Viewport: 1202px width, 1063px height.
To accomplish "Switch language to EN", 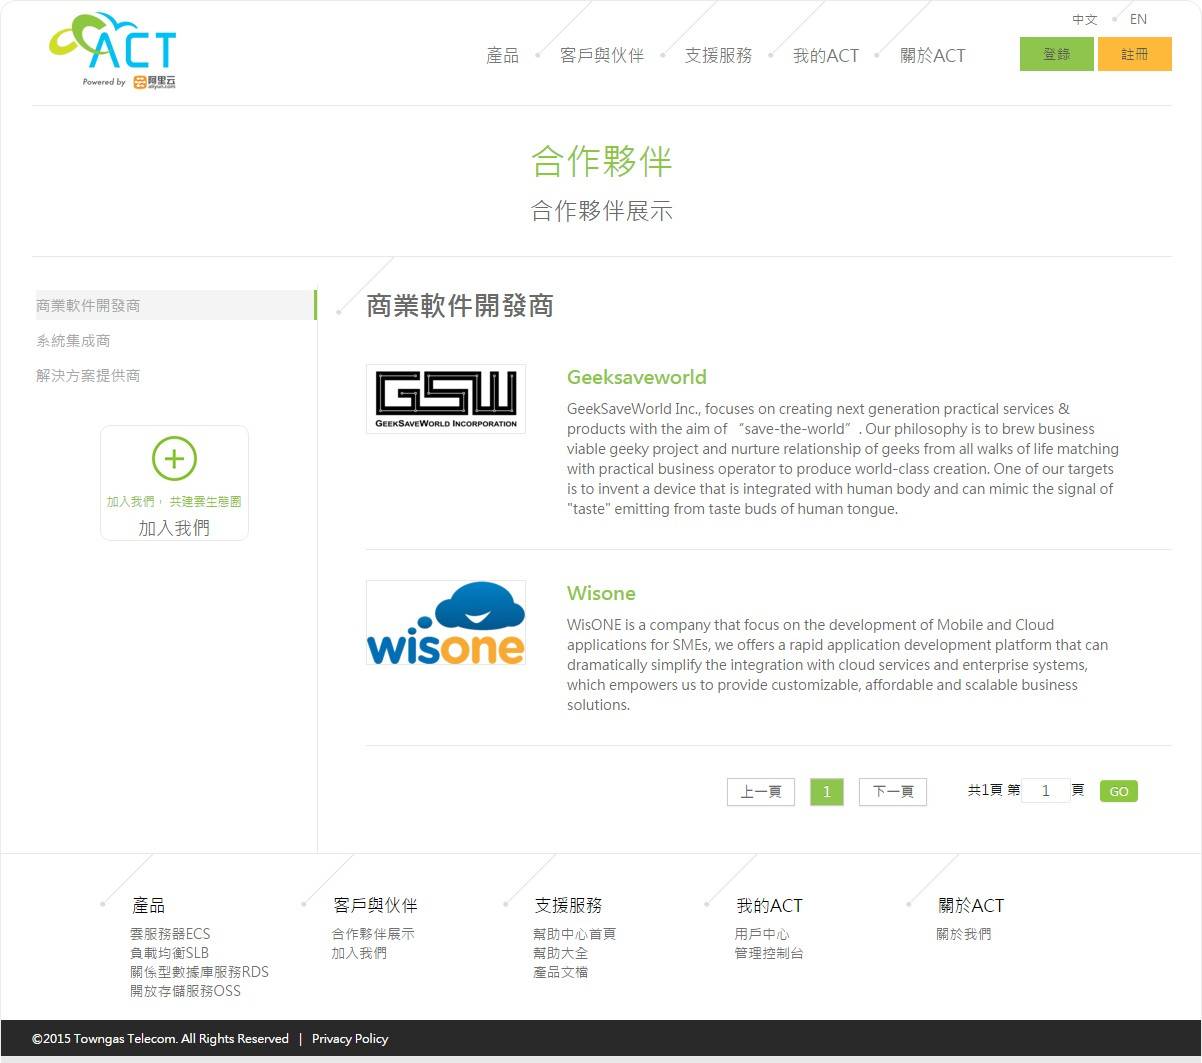I will point(1138,19).
